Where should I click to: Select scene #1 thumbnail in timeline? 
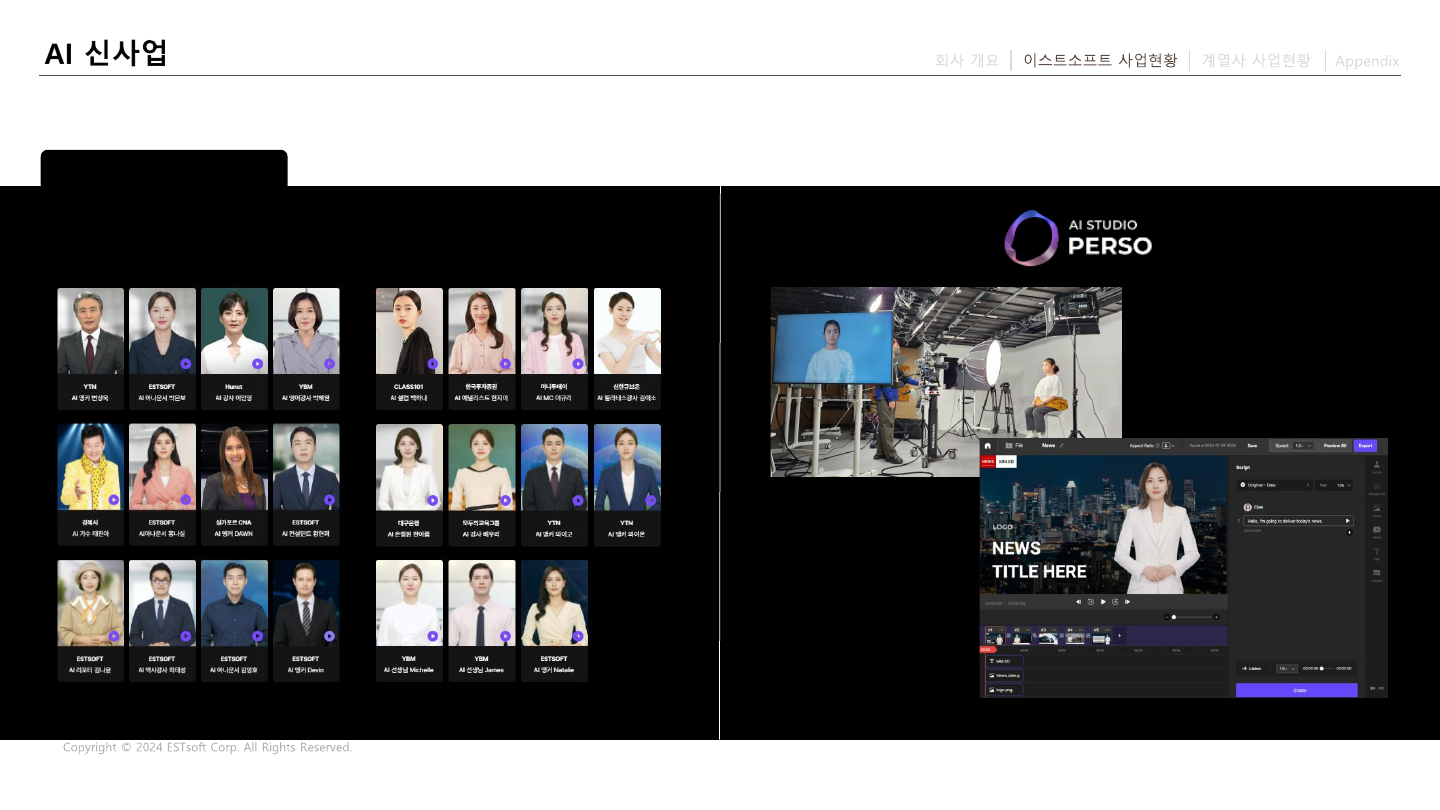[x=996, y=636]
